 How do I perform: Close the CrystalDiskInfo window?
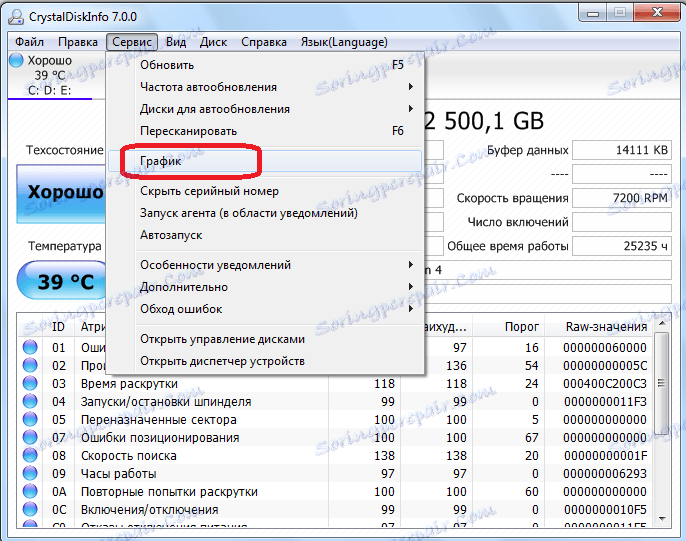click(x=658, y=13)
